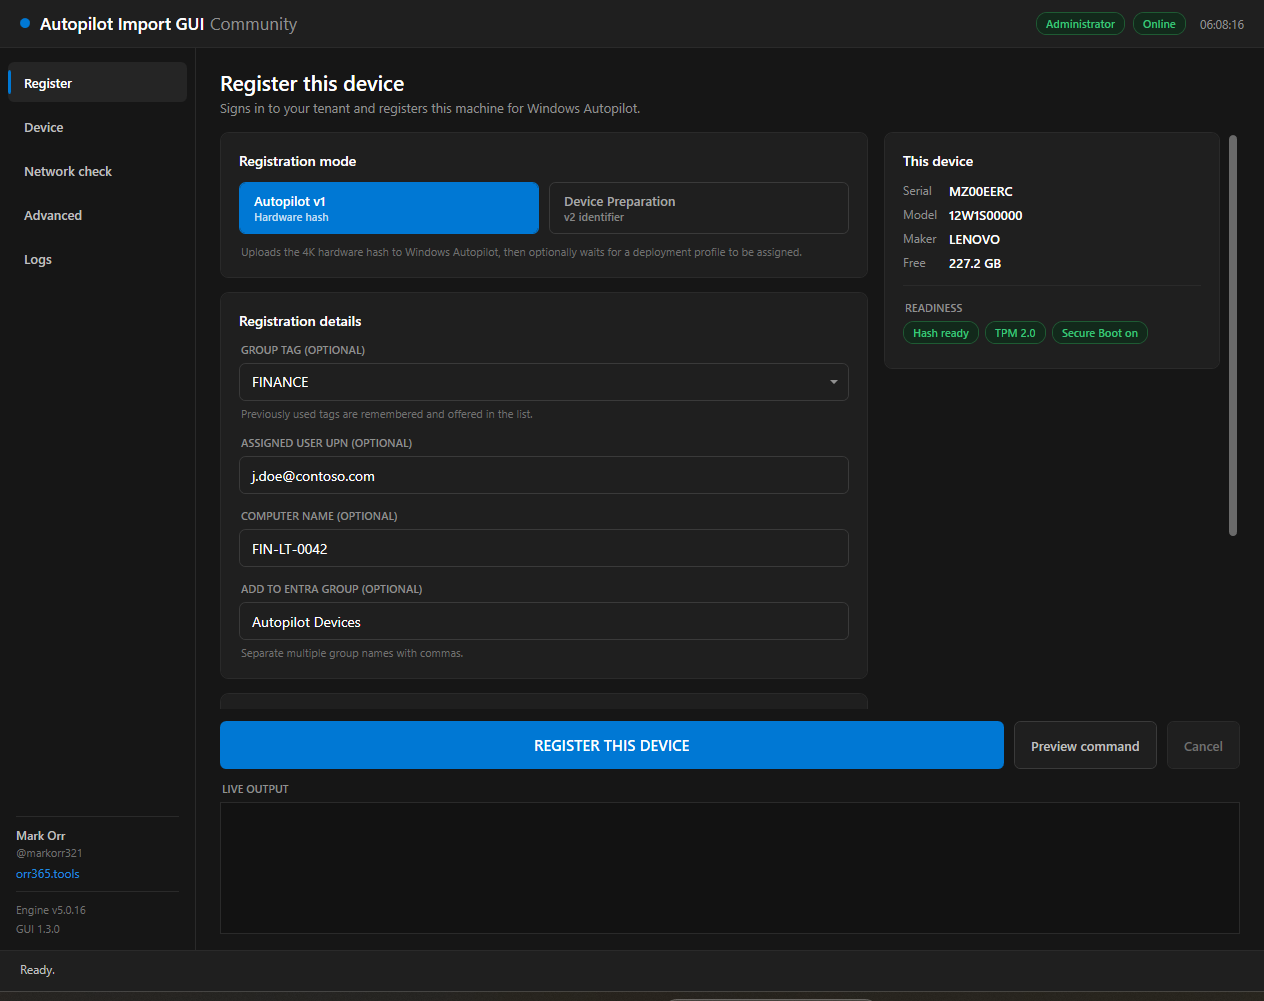This screenshot has height=1001, width=1264.
Task: Click the vertical scrollbar thumb
Action: (x=1233, y=335)
